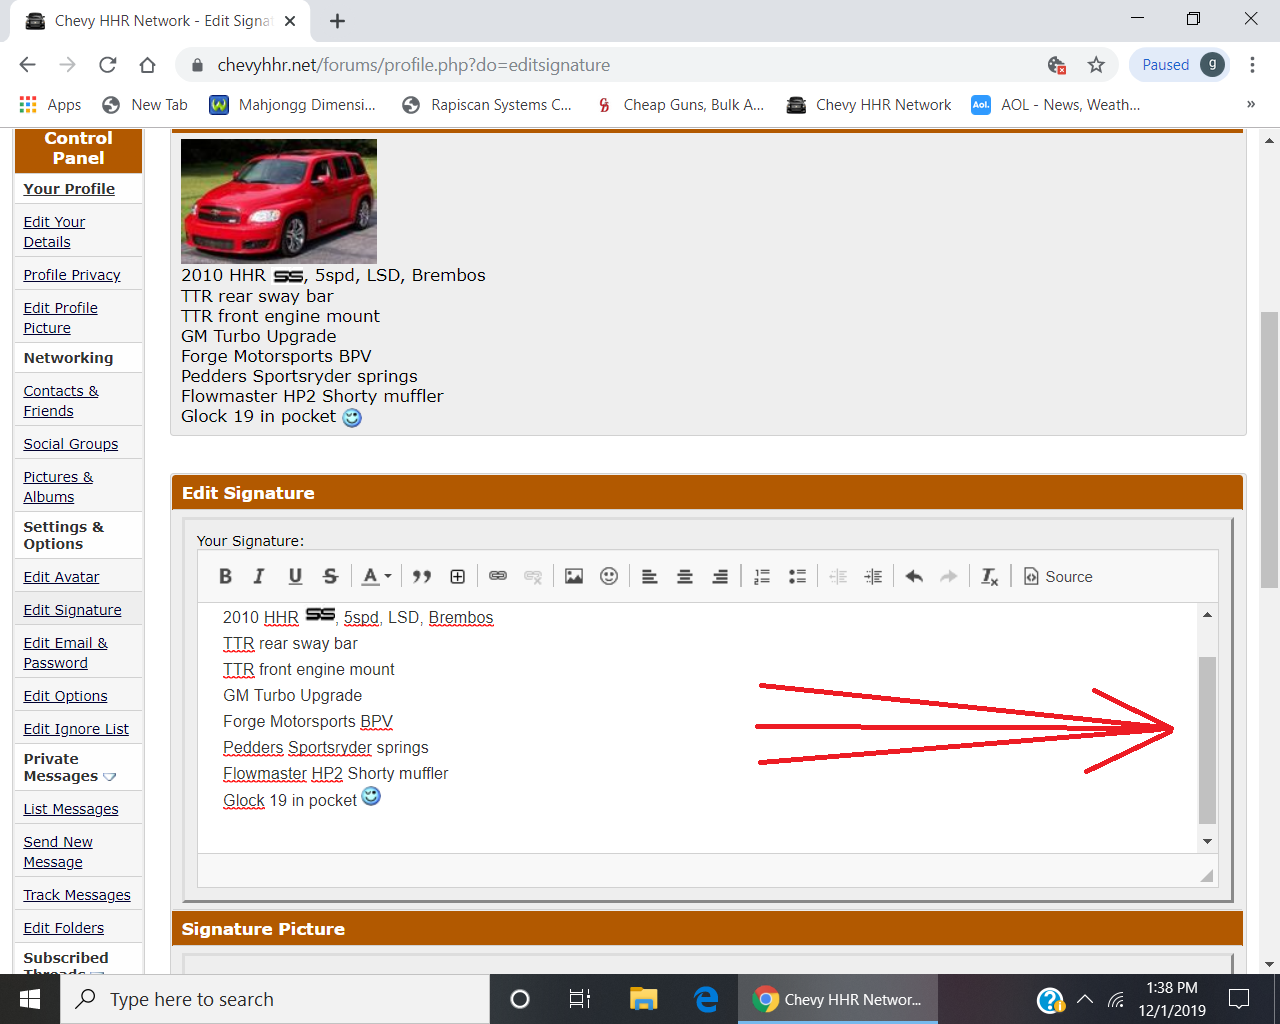Center align the signature text

685,577
